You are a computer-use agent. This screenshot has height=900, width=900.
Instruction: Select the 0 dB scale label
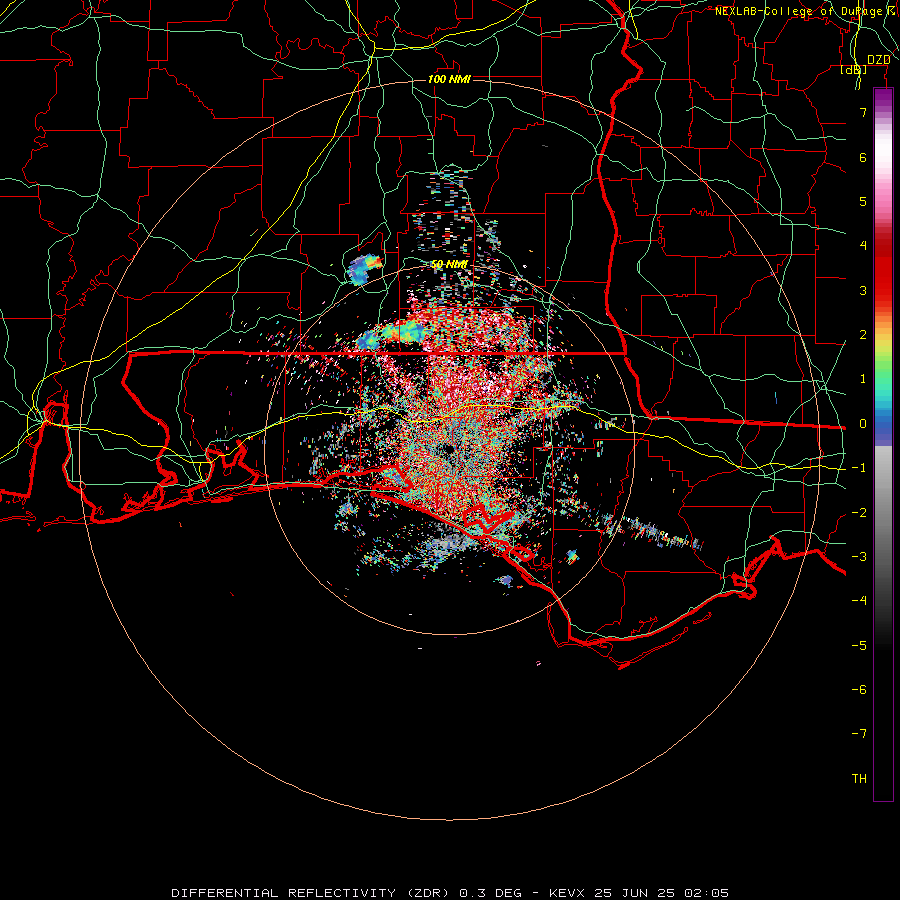tap(863, 424)
